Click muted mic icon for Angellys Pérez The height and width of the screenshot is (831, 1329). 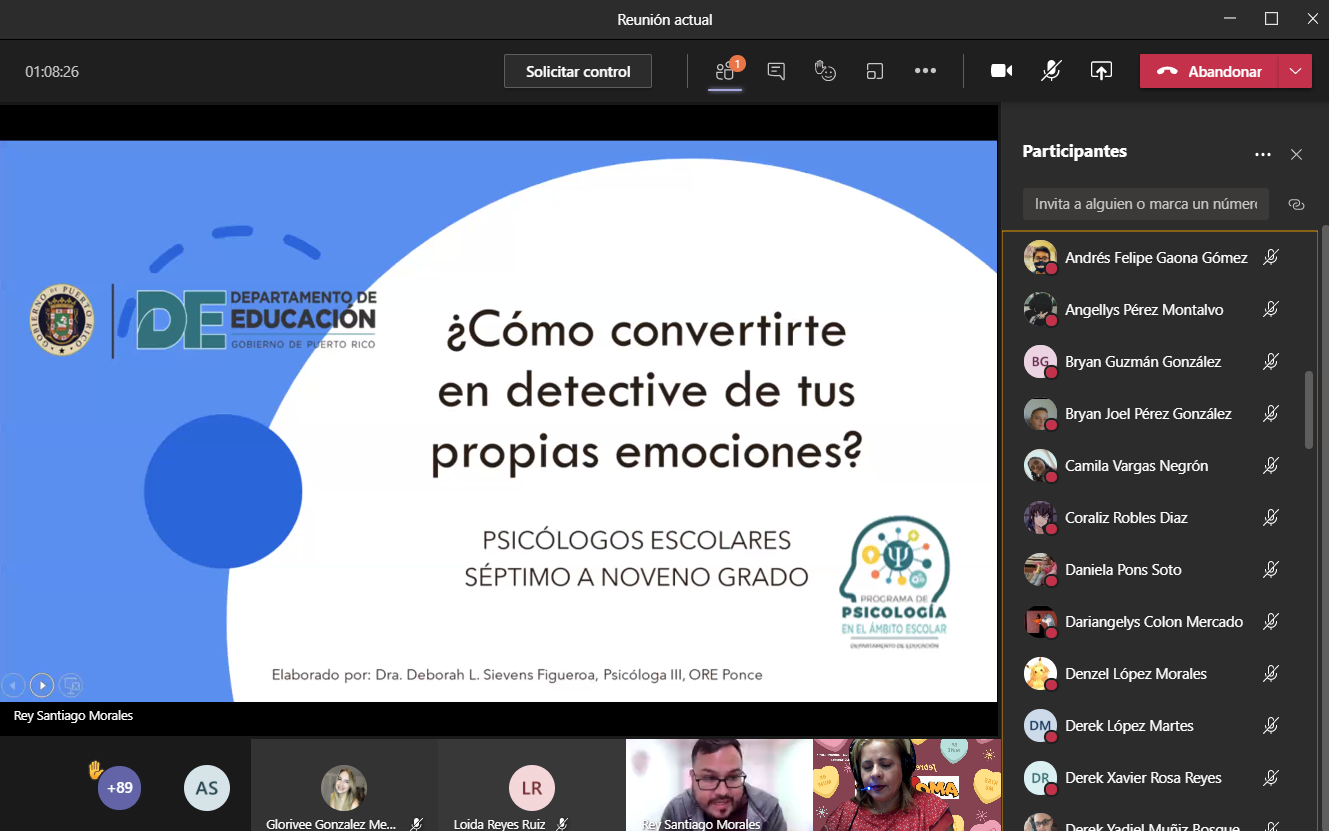click(1271, 309)
